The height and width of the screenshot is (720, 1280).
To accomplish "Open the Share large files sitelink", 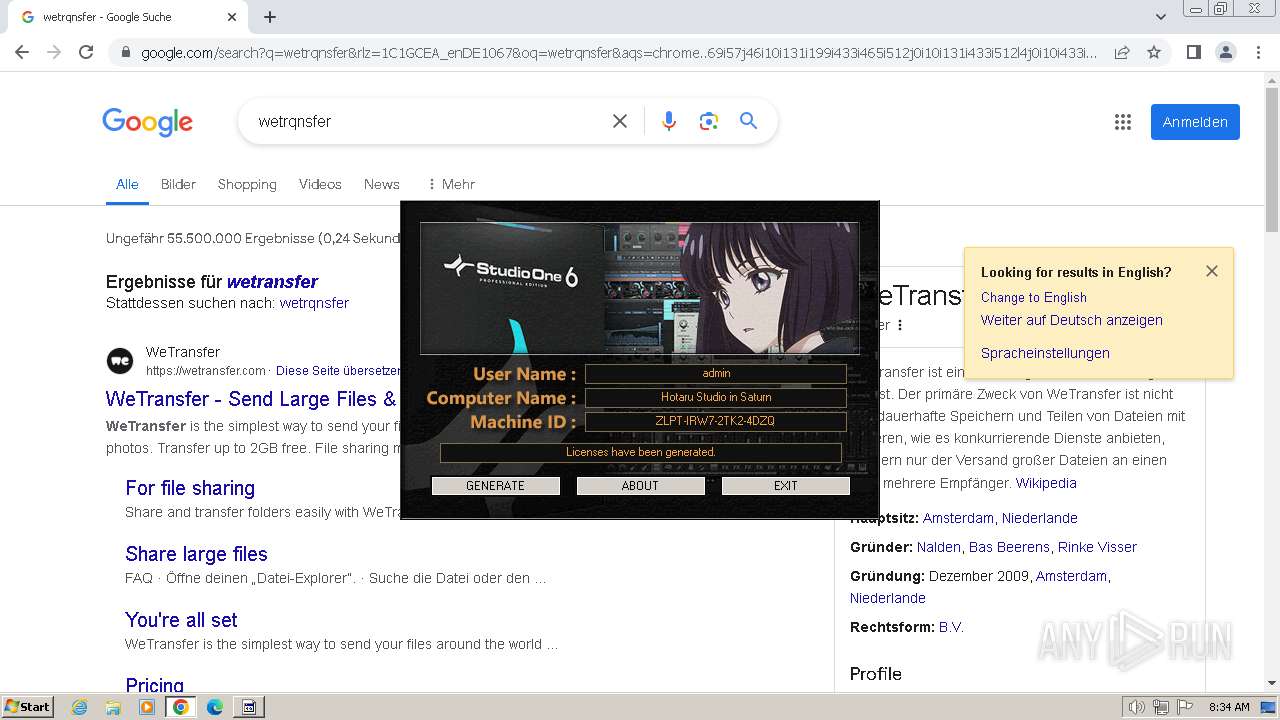I will [196, 554].
